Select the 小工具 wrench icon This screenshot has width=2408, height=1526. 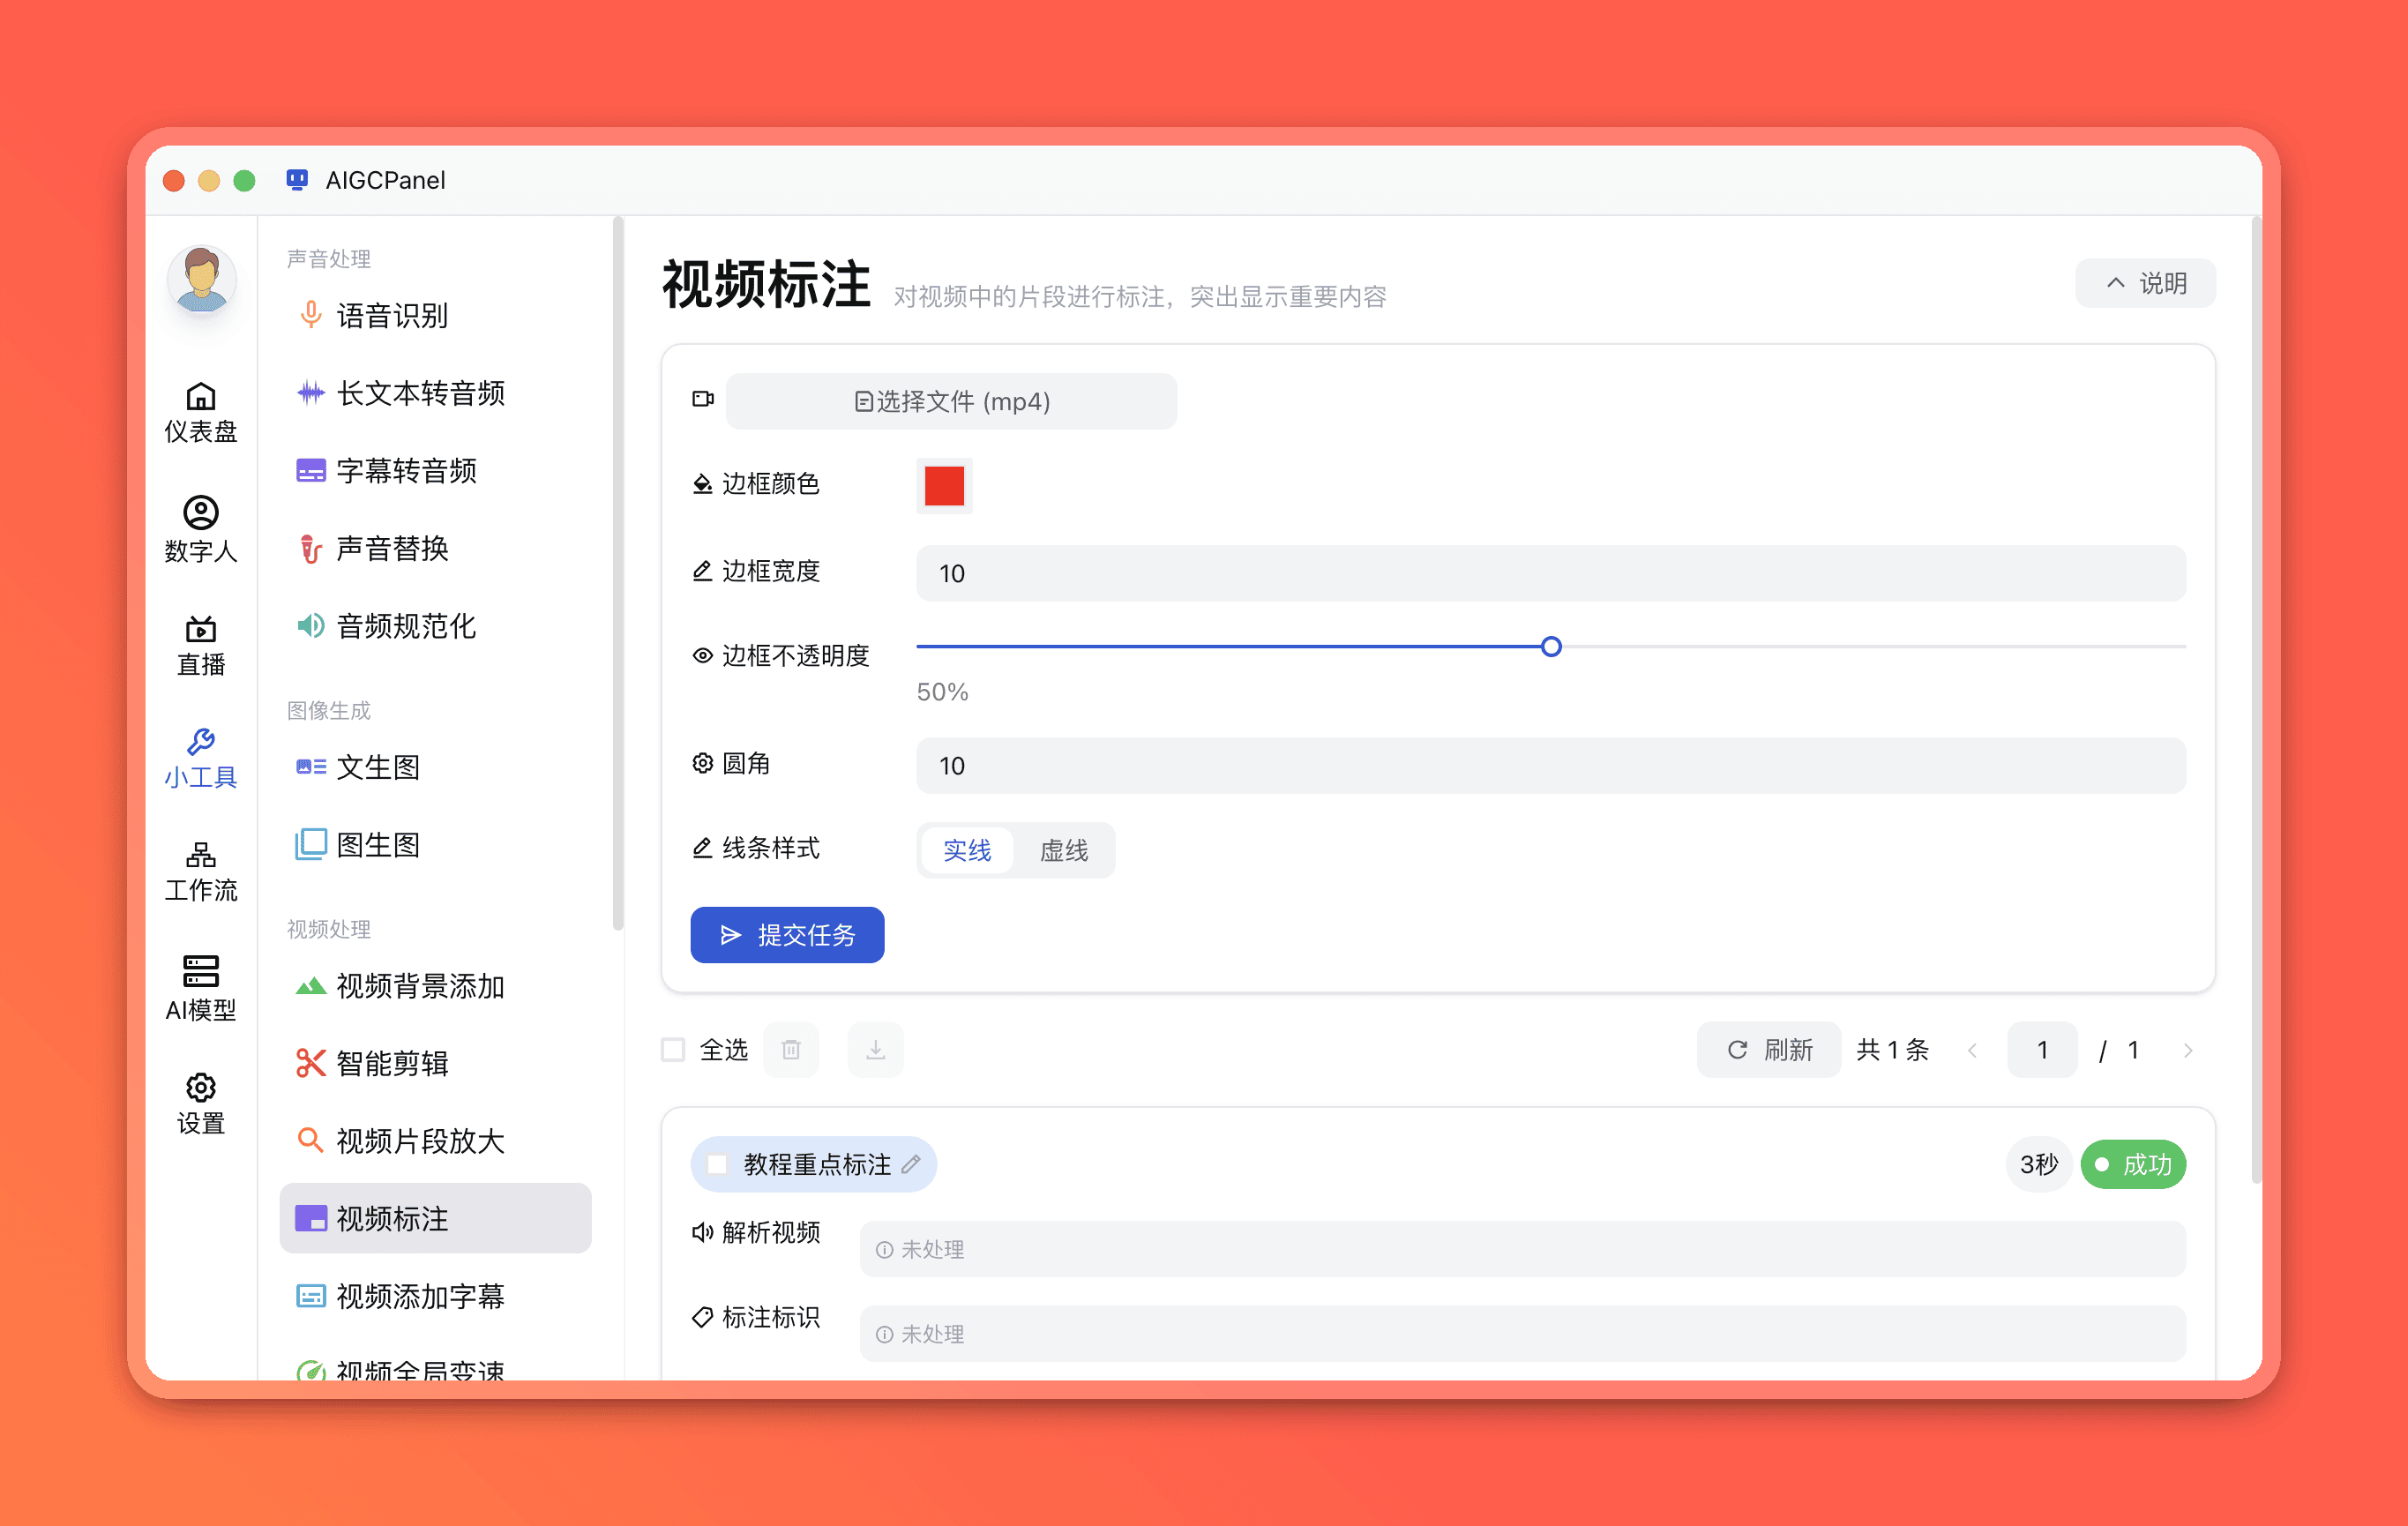[201, 742]
